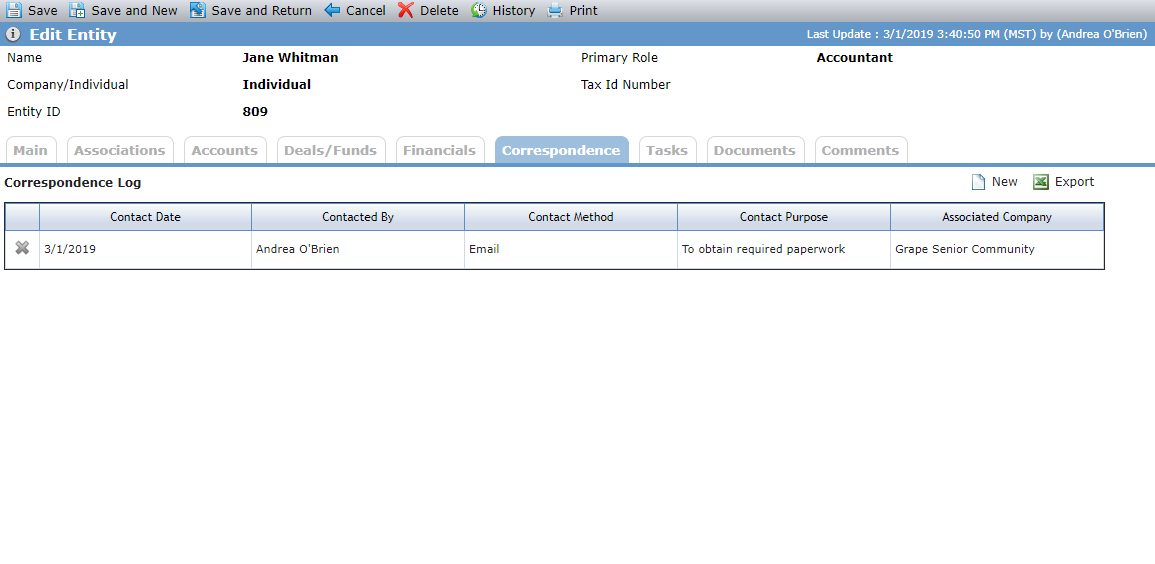Click the info icon beside Edit Entity
The width and height of the screenshot is (1155, 564).
[x=13, y=35]
